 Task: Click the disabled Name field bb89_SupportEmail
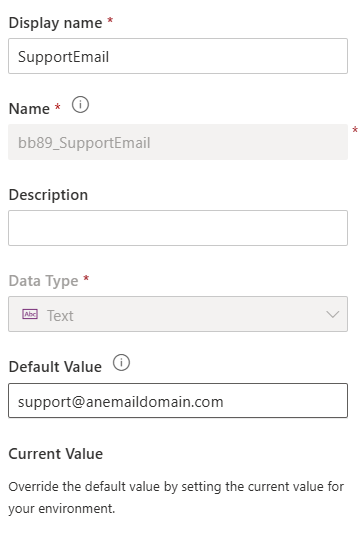click(178, 142)
